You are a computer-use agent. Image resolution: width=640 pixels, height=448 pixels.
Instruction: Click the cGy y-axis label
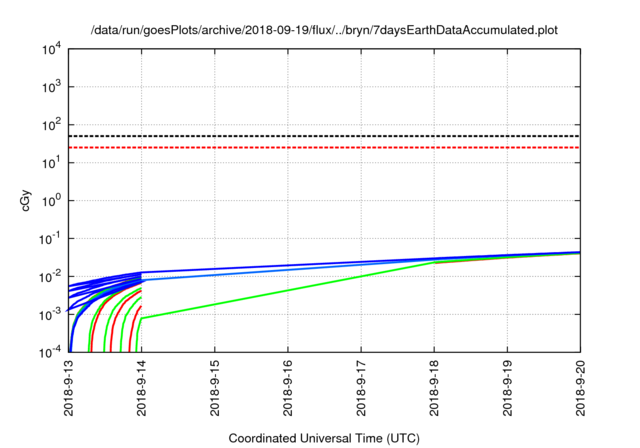coord(25,201)
